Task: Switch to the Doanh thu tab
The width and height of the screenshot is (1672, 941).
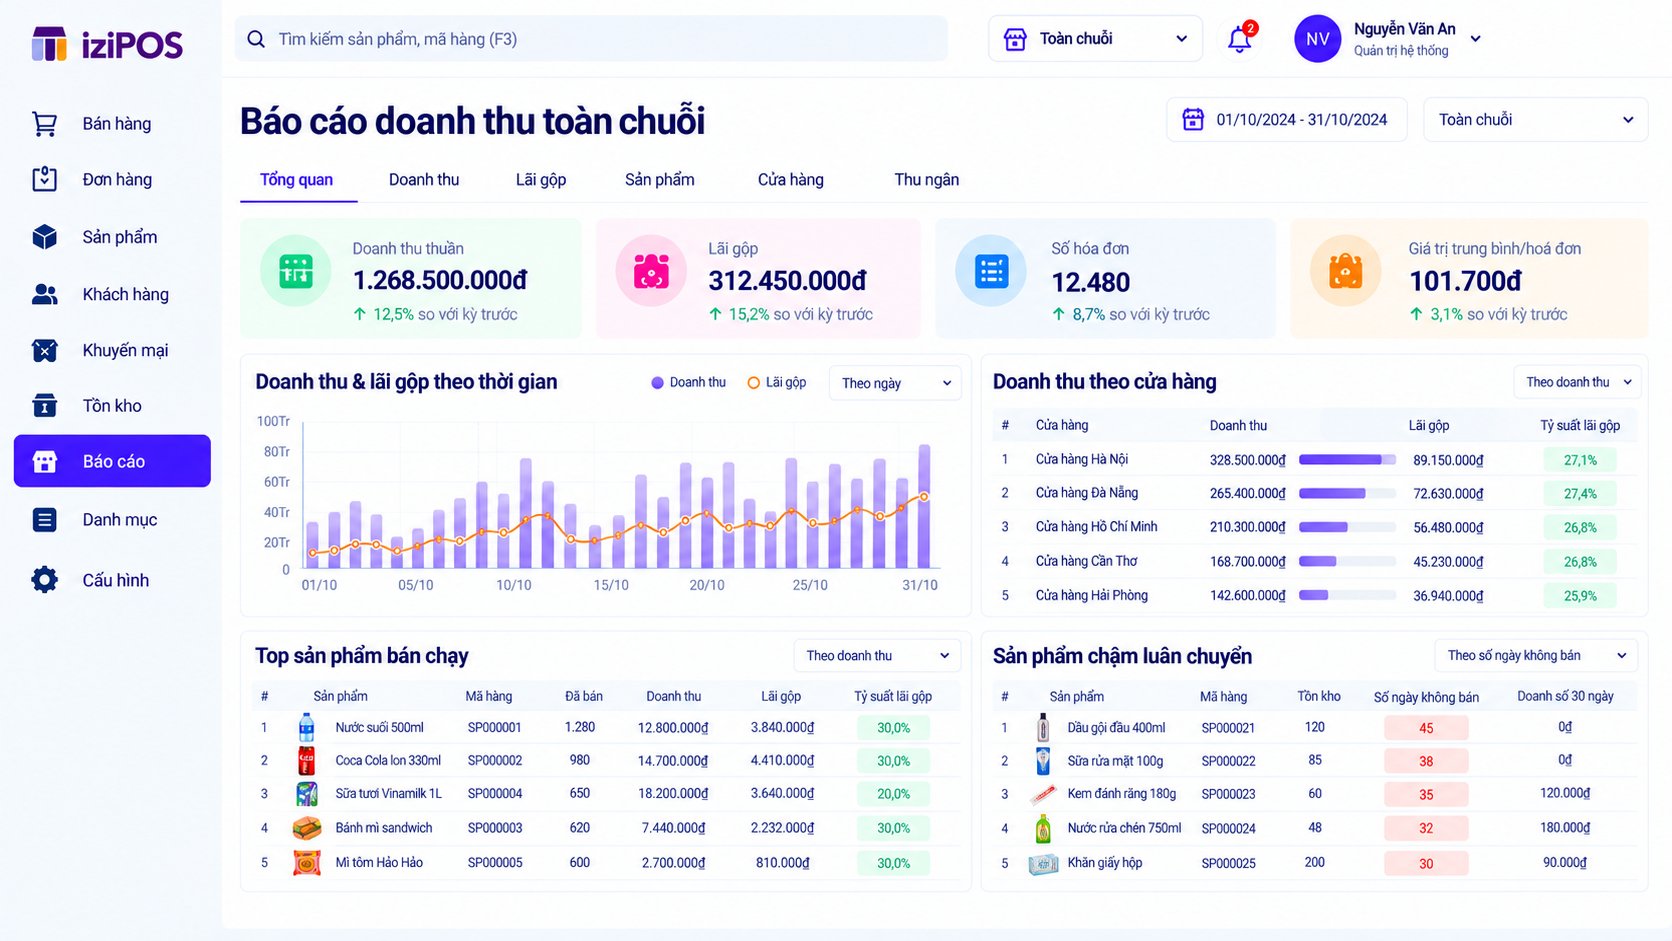Action: [x=424, y=180]
